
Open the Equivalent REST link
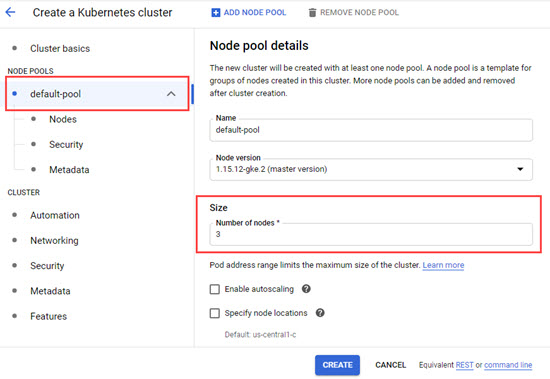(464, 365)
